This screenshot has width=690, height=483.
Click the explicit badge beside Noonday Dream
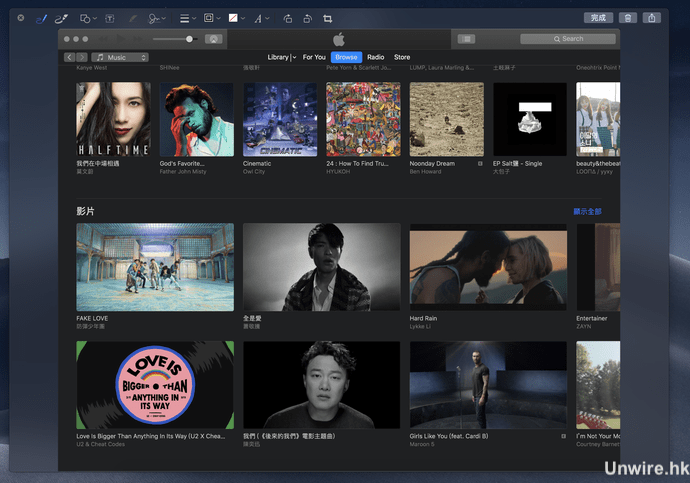click(x=480, y=164)
